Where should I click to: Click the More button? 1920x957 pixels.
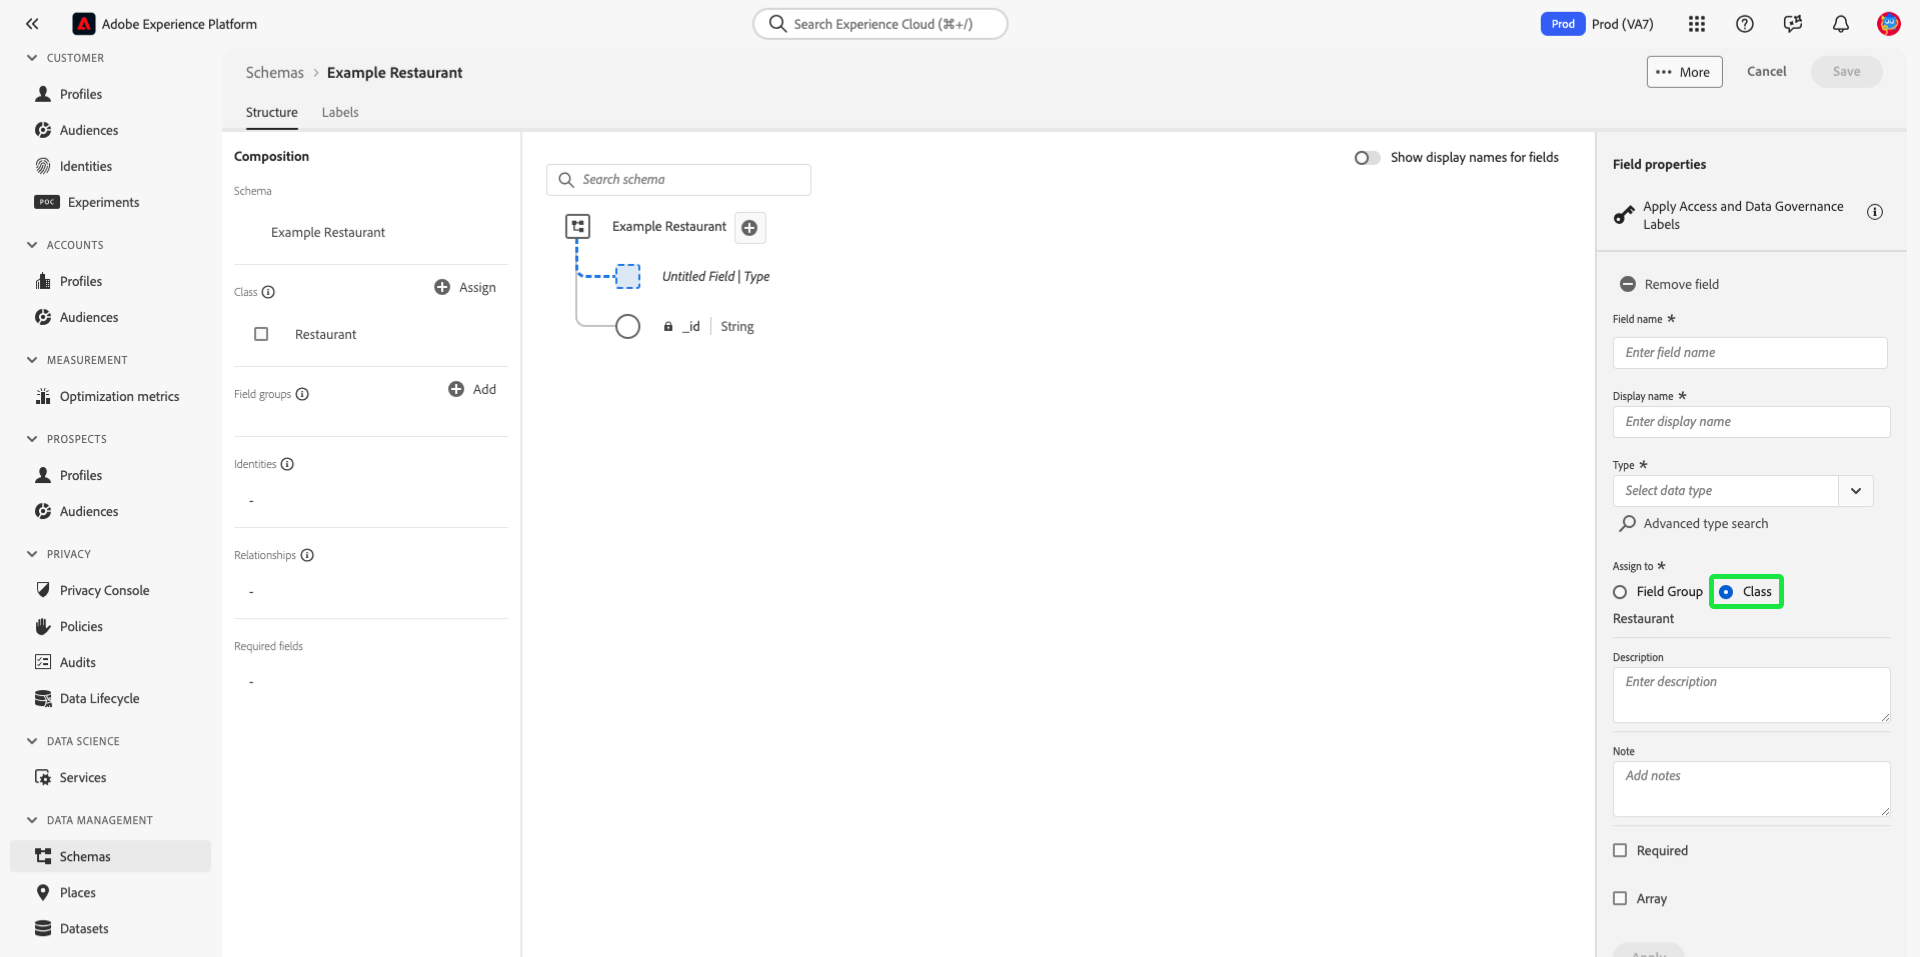click(1685, 72)
